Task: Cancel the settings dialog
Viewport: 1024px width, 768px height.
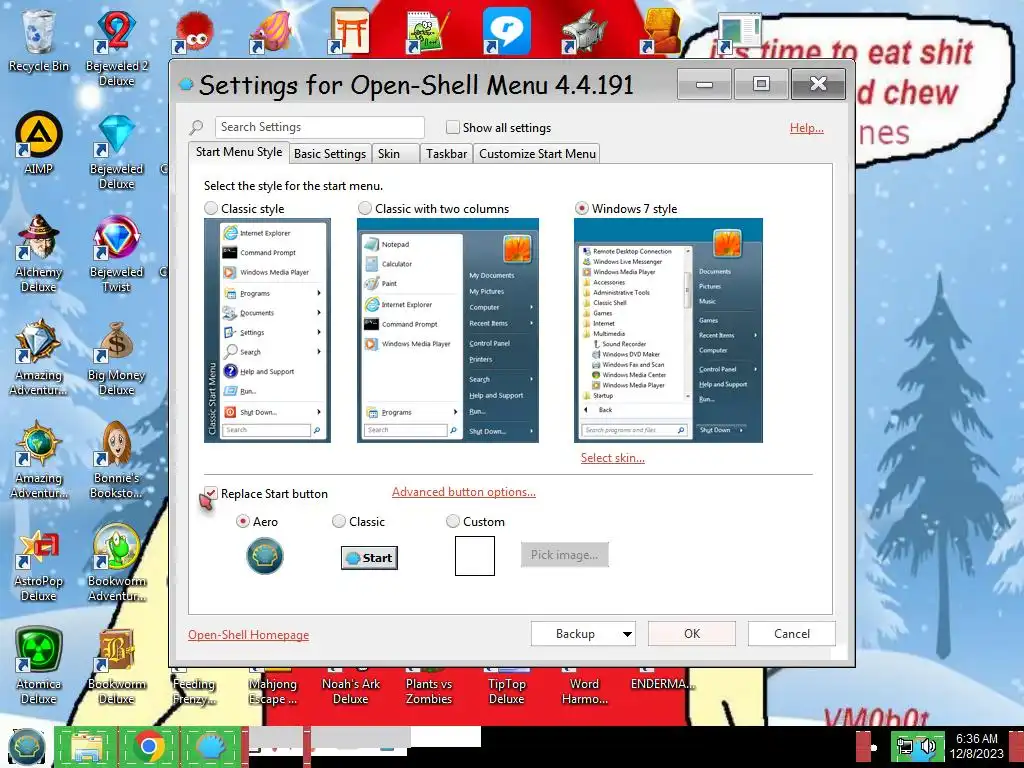Action: tap(792, 633)
